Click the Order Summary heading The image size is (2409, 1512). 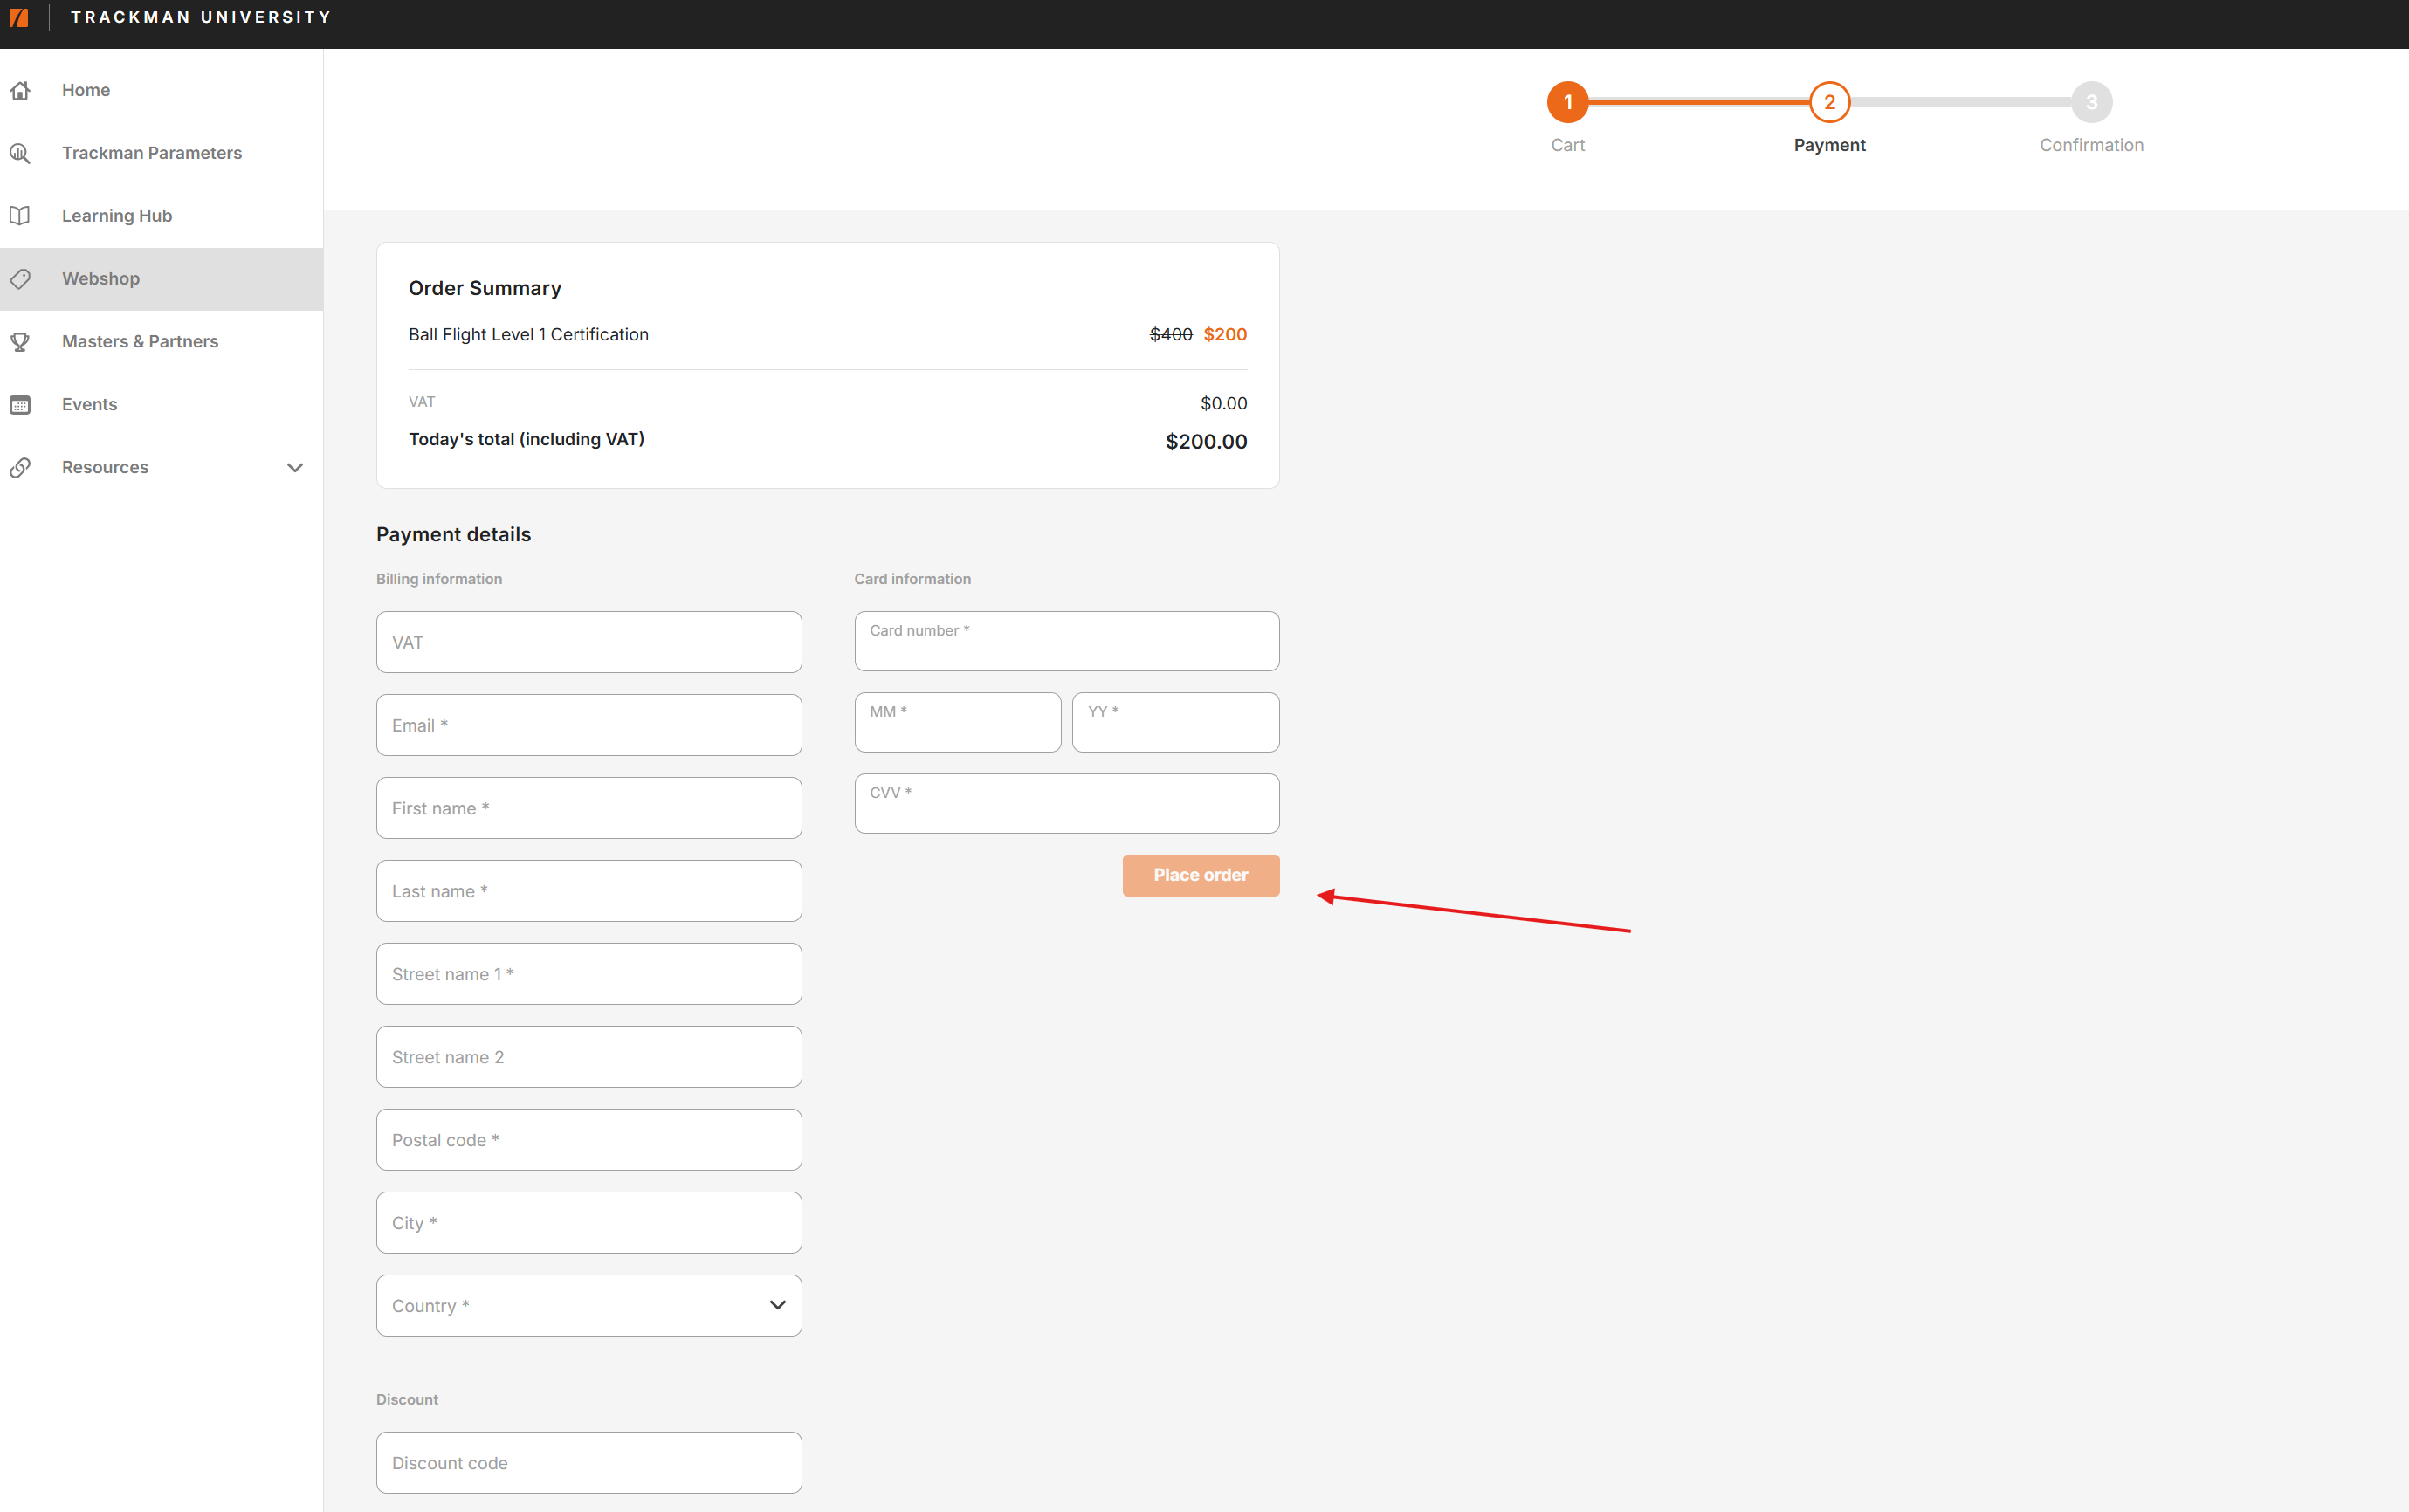click(x=485, y=288)
